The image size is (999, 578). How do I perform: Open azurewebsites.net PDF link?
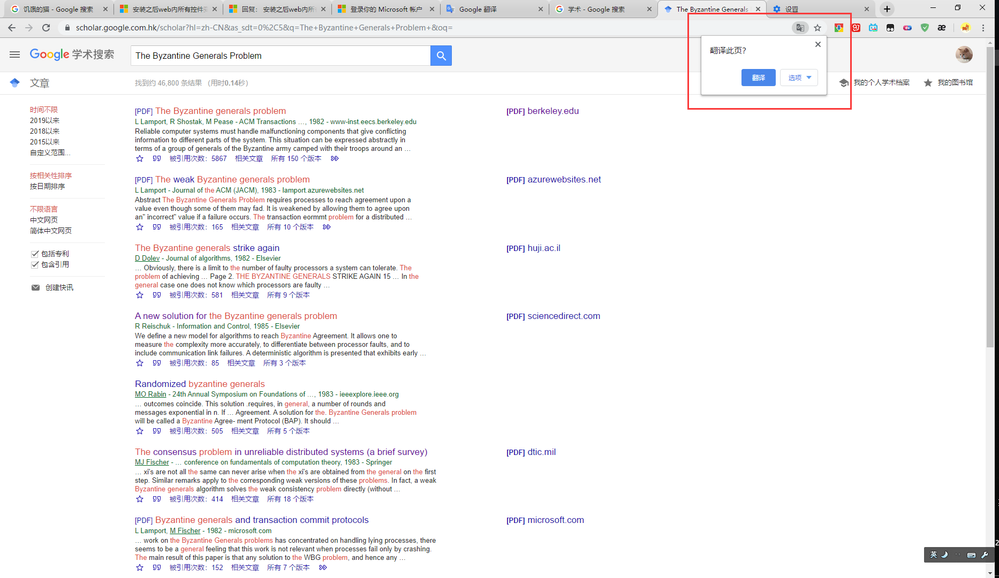(x=553, y=180)
